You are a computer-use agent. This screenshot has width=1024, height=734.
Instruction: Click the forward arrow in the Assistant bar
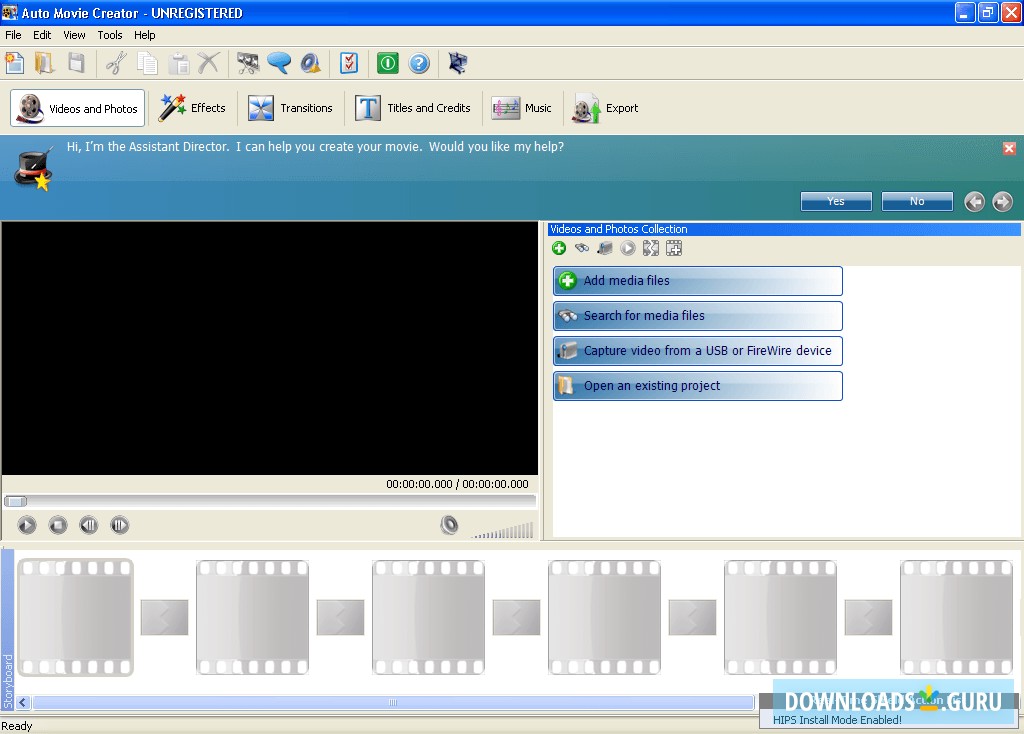click(x=1002, y=201)
